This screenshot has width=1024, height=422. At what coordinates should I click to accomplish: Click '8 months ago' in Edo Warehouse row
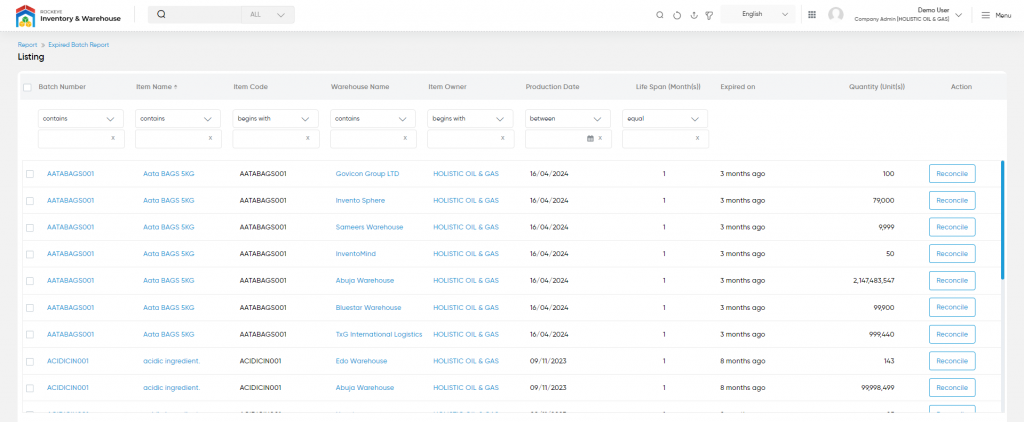[743, 361]
